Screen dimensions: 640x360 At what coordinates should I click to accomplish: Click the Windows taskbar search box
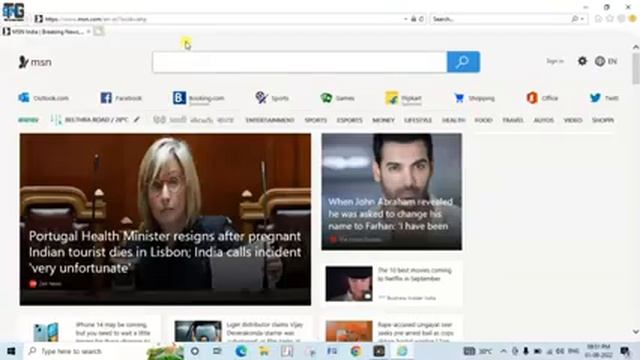pyautogui.click(x=85, y=351)
